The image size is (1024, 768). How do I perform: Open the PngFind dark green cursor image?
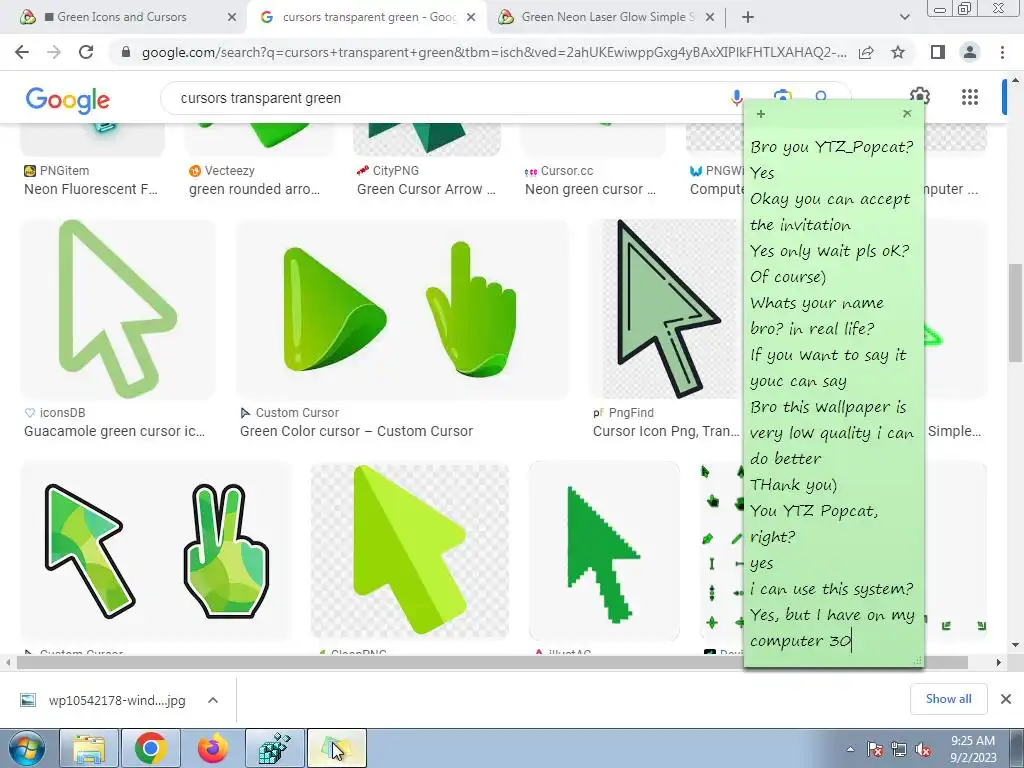[665, 309]
